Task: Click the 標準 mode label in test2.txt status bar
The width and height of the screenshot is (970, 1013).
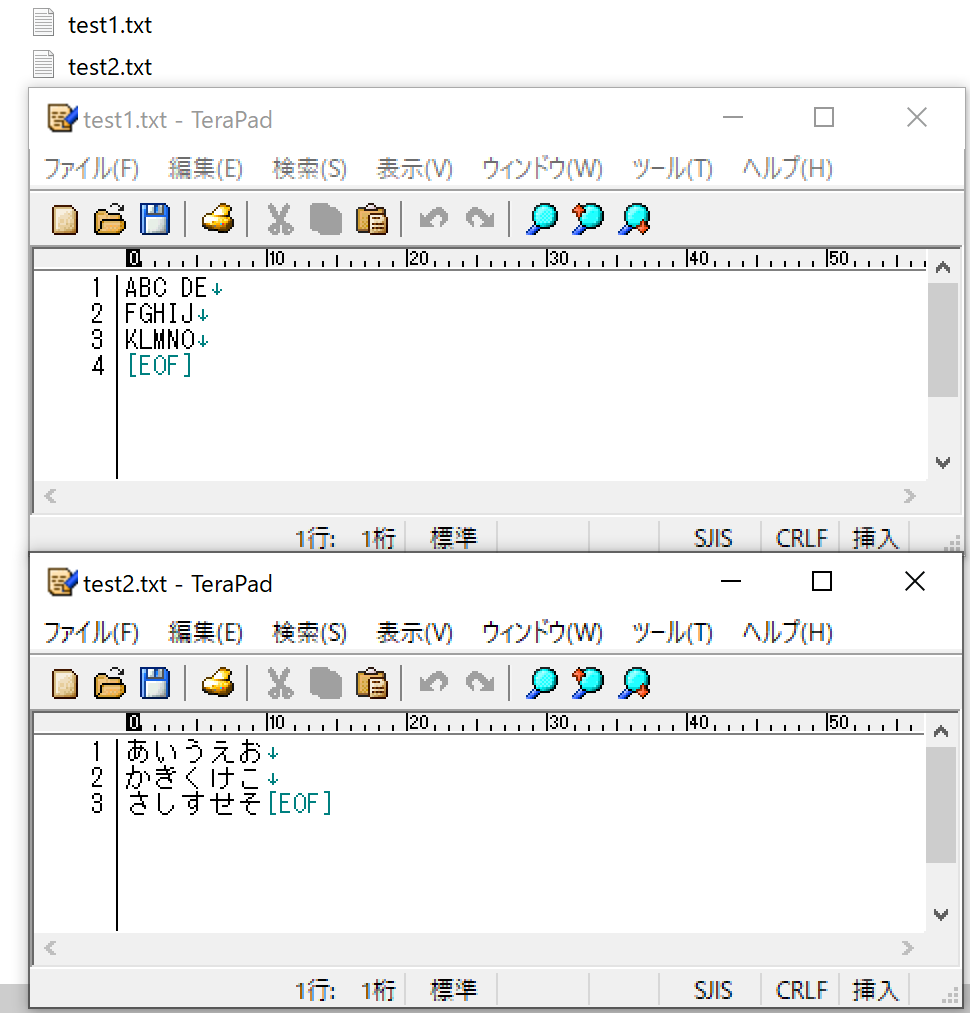Action: tap(454, 990)
